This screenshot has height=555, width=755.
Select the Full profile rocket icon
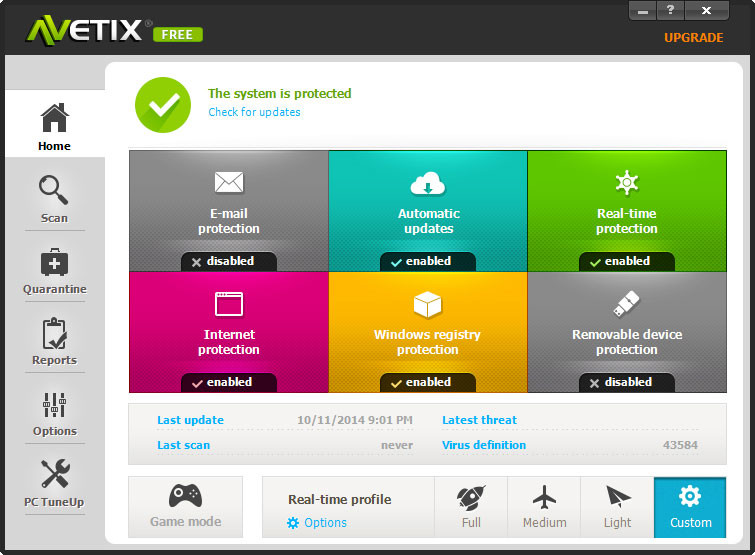coord(471,498)
